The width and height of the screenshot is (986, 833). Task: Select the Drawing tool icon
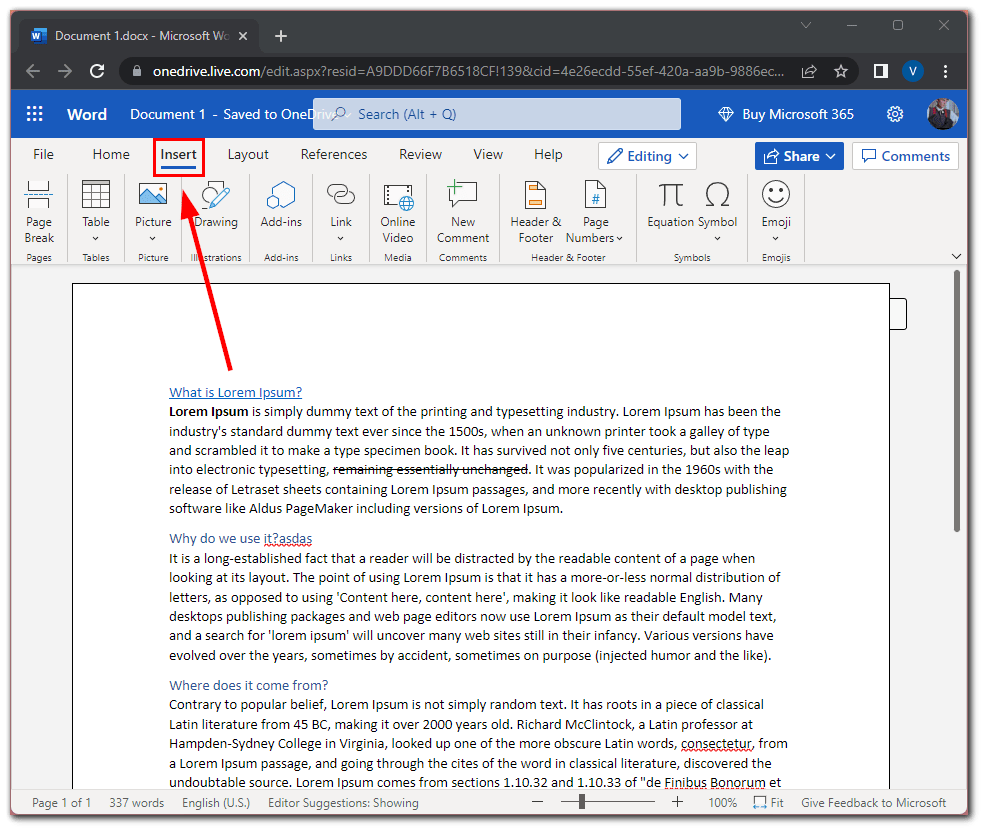tap(216, 194)
